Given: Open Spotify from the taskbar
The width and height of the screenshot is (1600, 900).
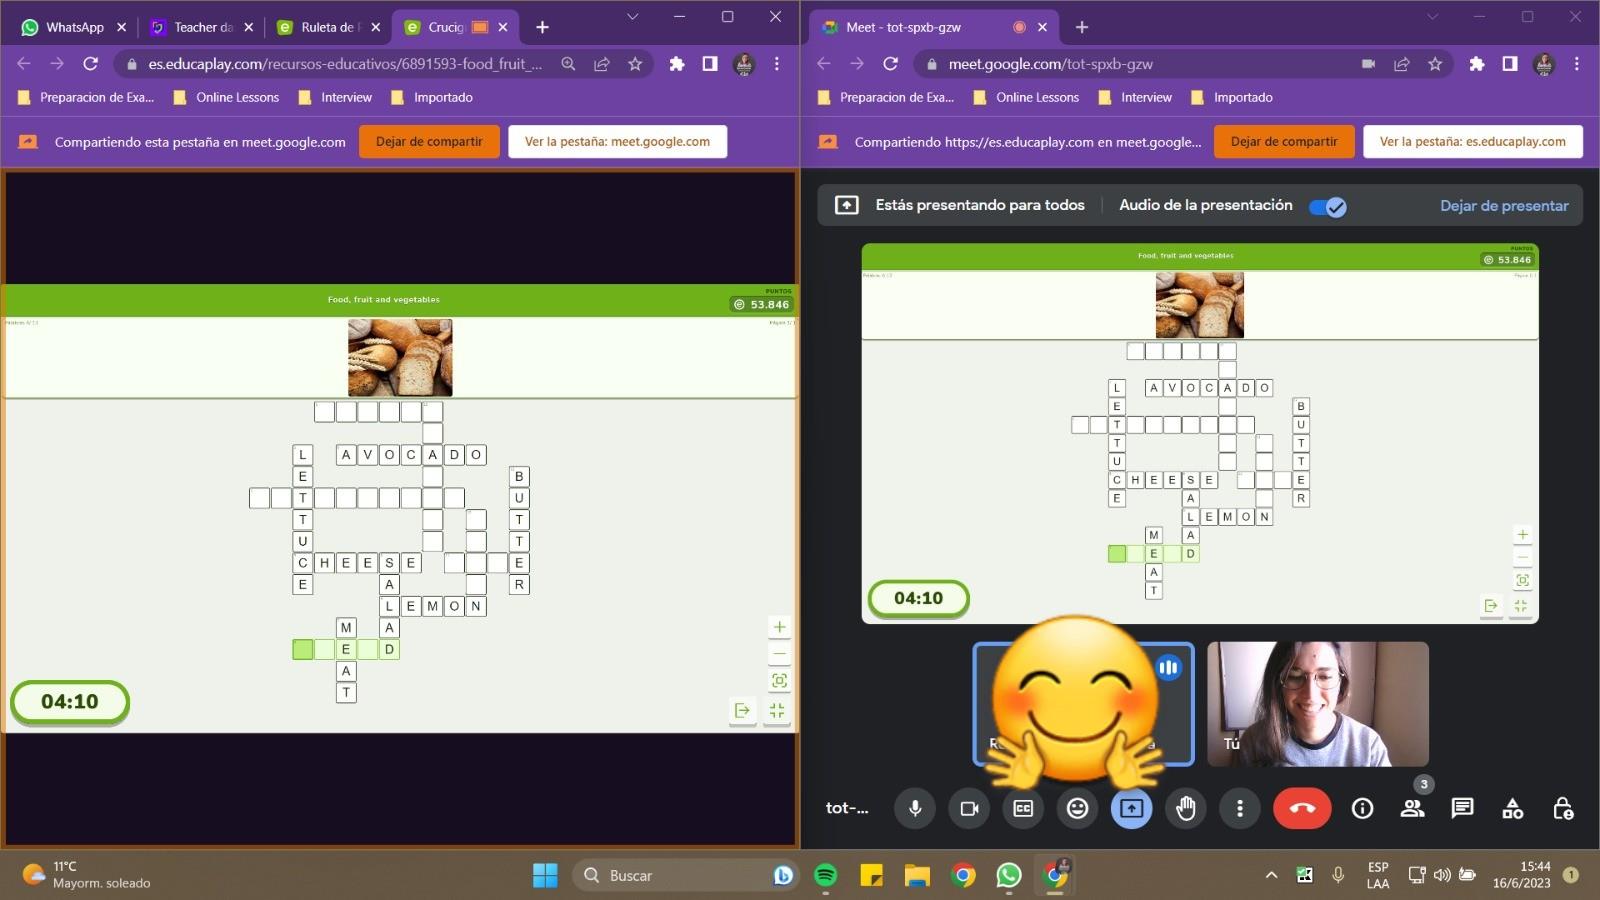Looking at the screenshot, I should pyautogui.click(x=825, y=875).
